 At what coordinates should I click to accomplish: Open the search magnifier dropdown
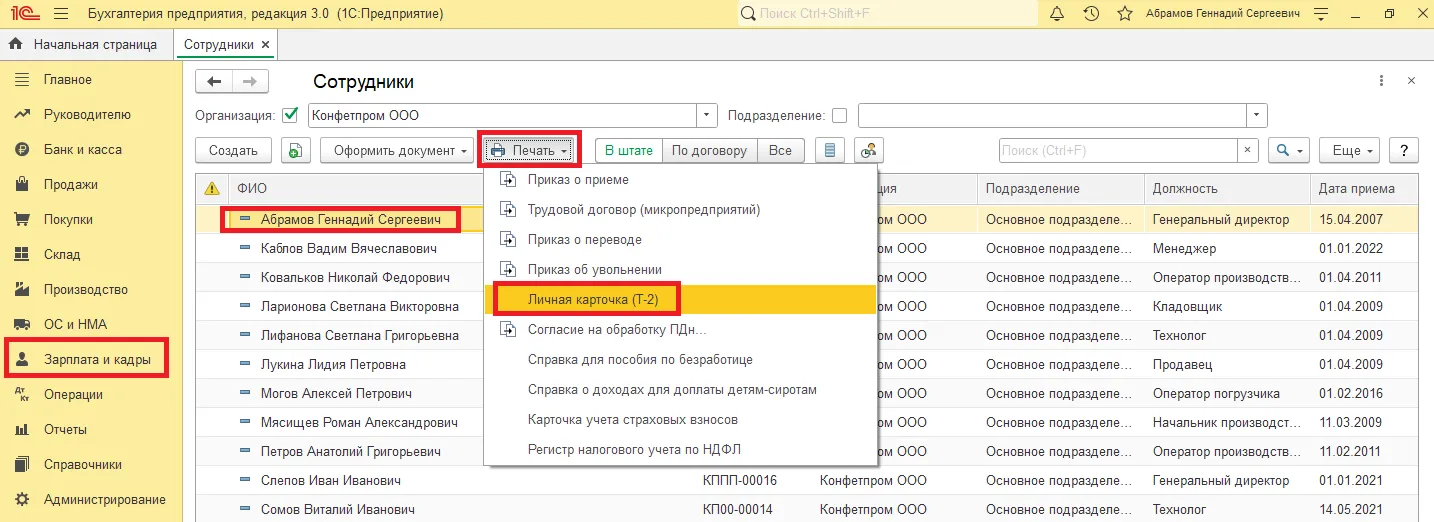(x=1288, y=151)
